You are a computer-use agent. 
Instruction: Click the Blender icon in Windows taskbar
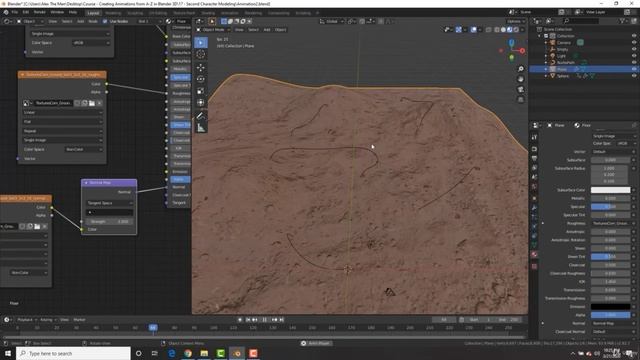237,353
